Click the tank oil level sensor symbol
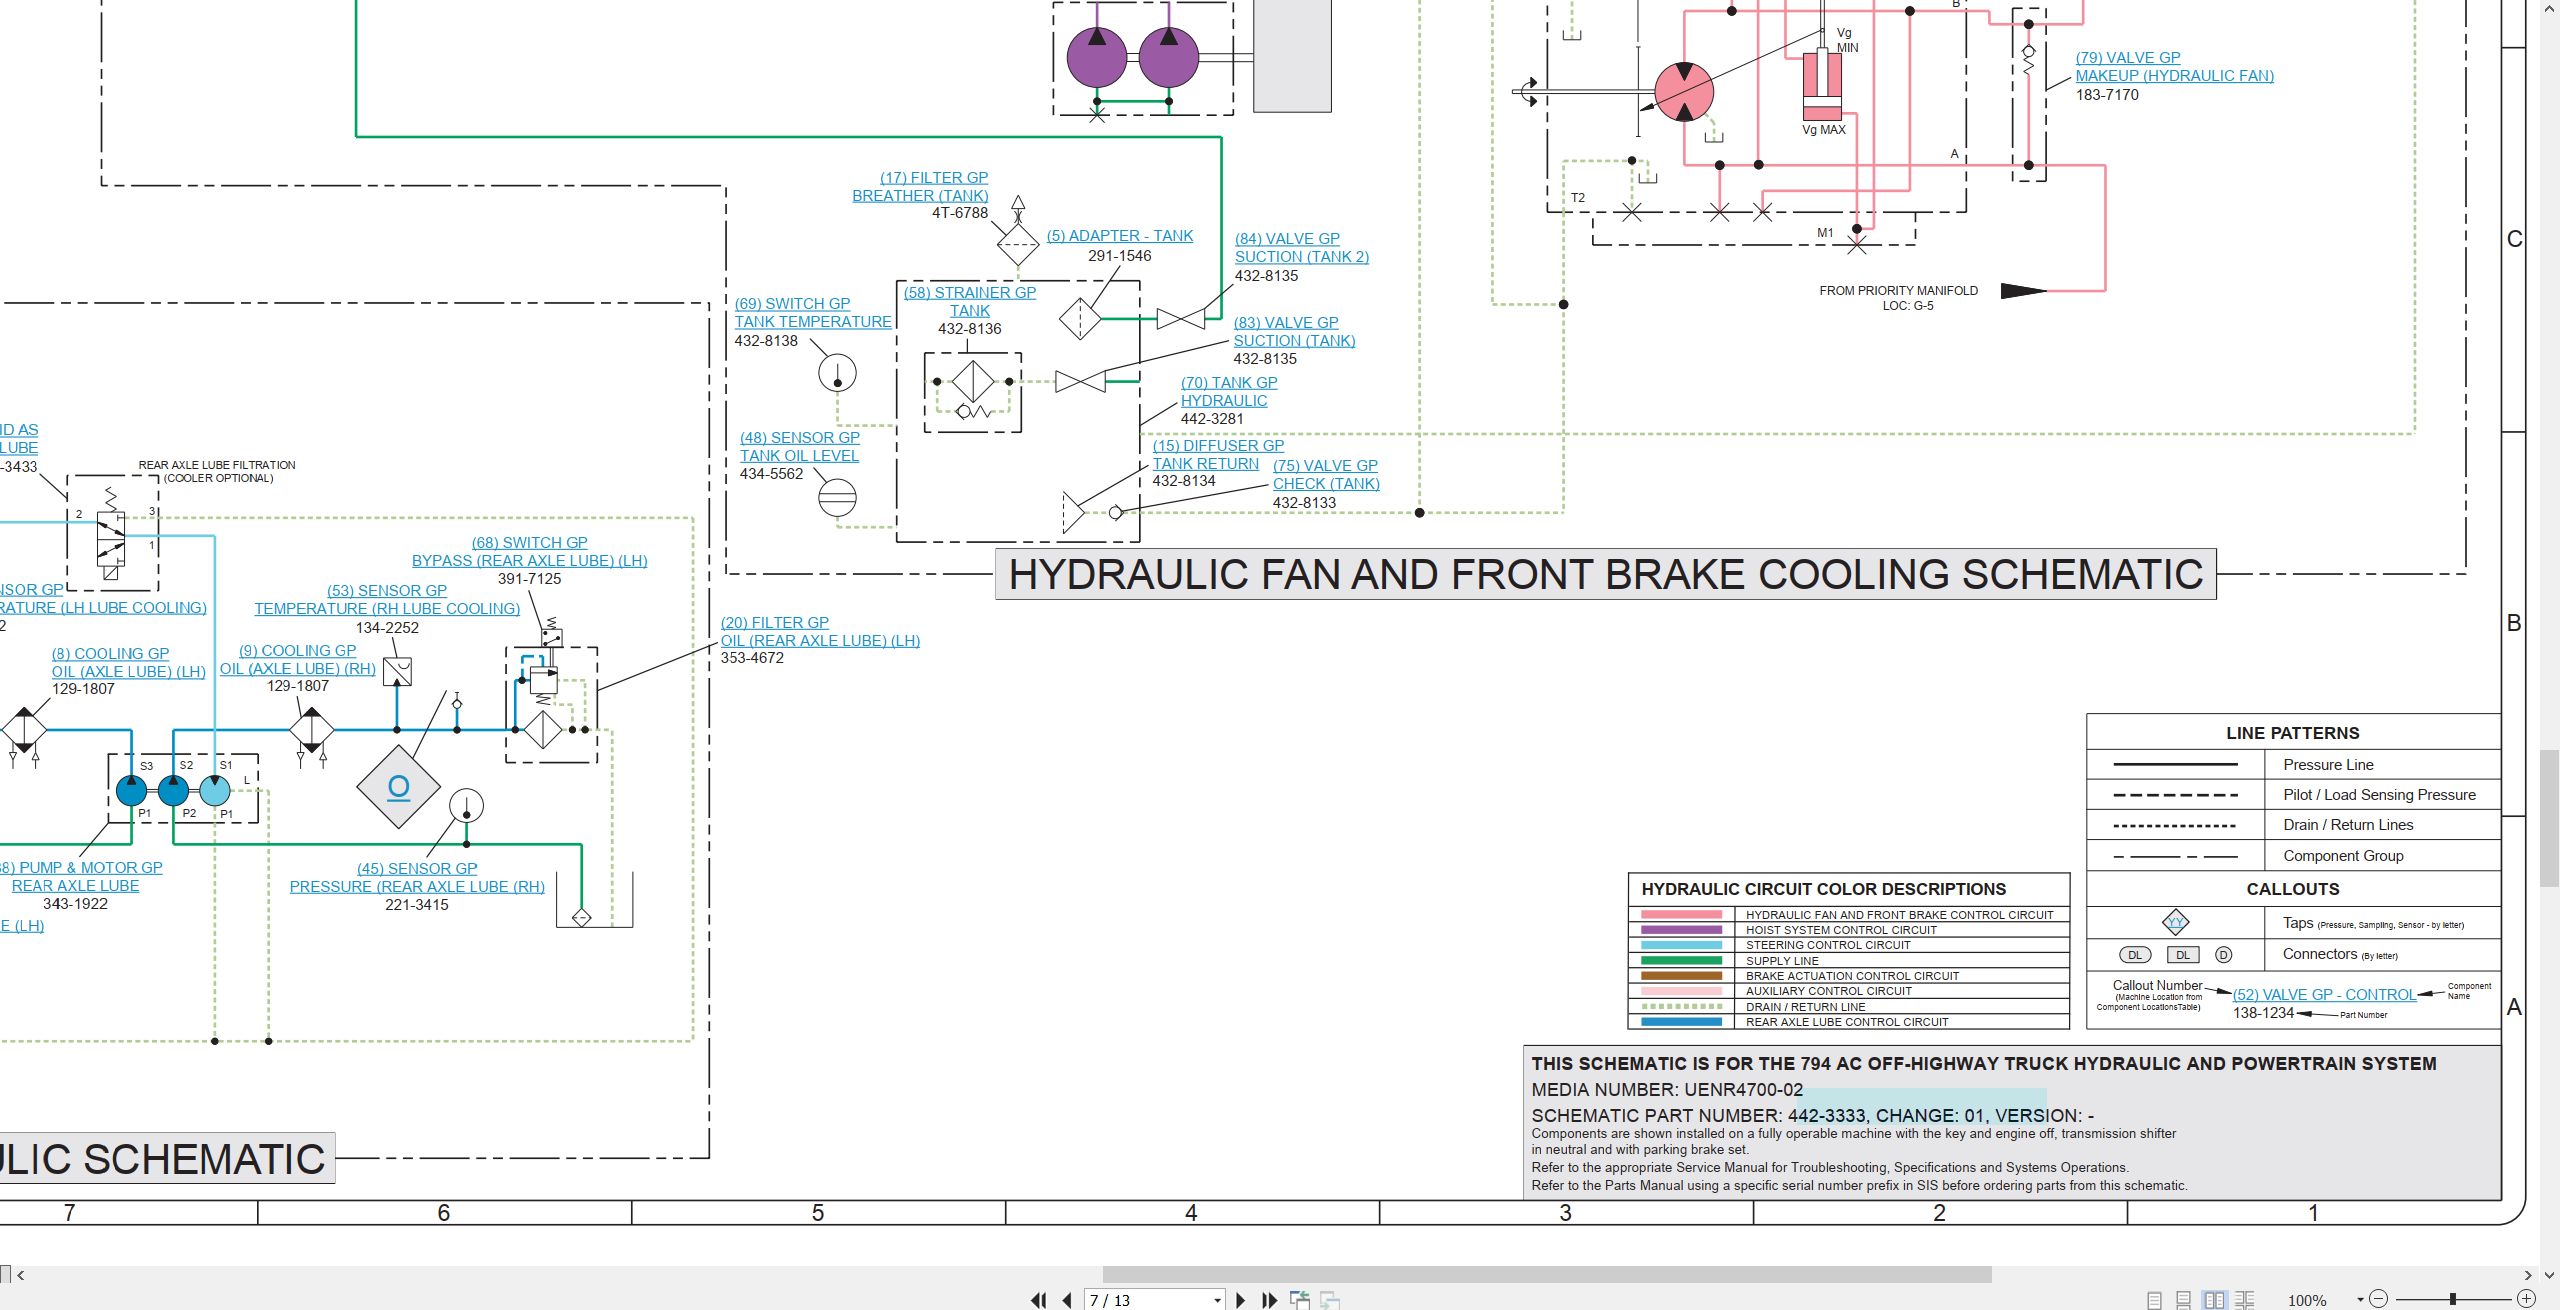2560x1310 pixels. [837, 497]
